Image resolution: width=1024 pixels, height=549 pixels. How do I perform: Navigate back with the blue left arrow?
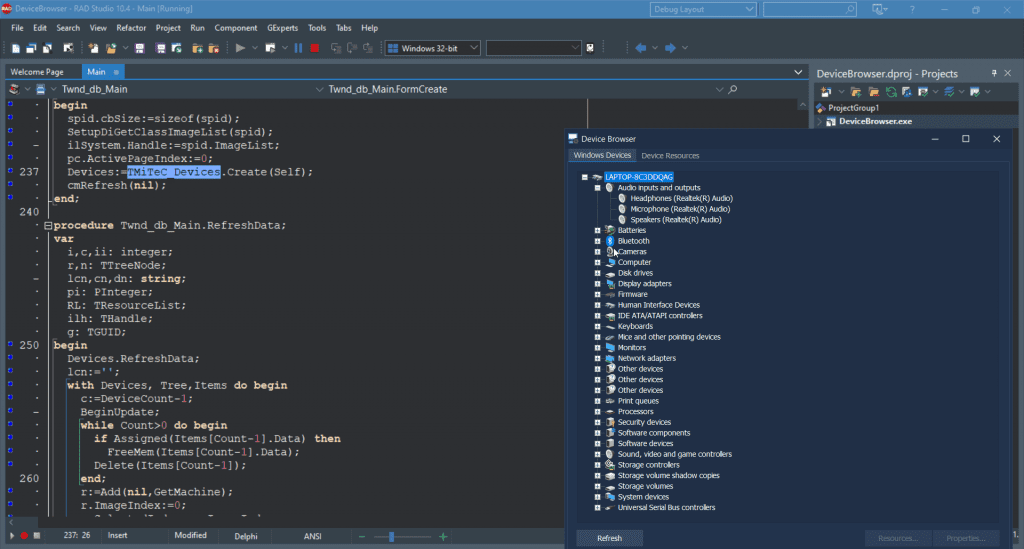point(641,48)
